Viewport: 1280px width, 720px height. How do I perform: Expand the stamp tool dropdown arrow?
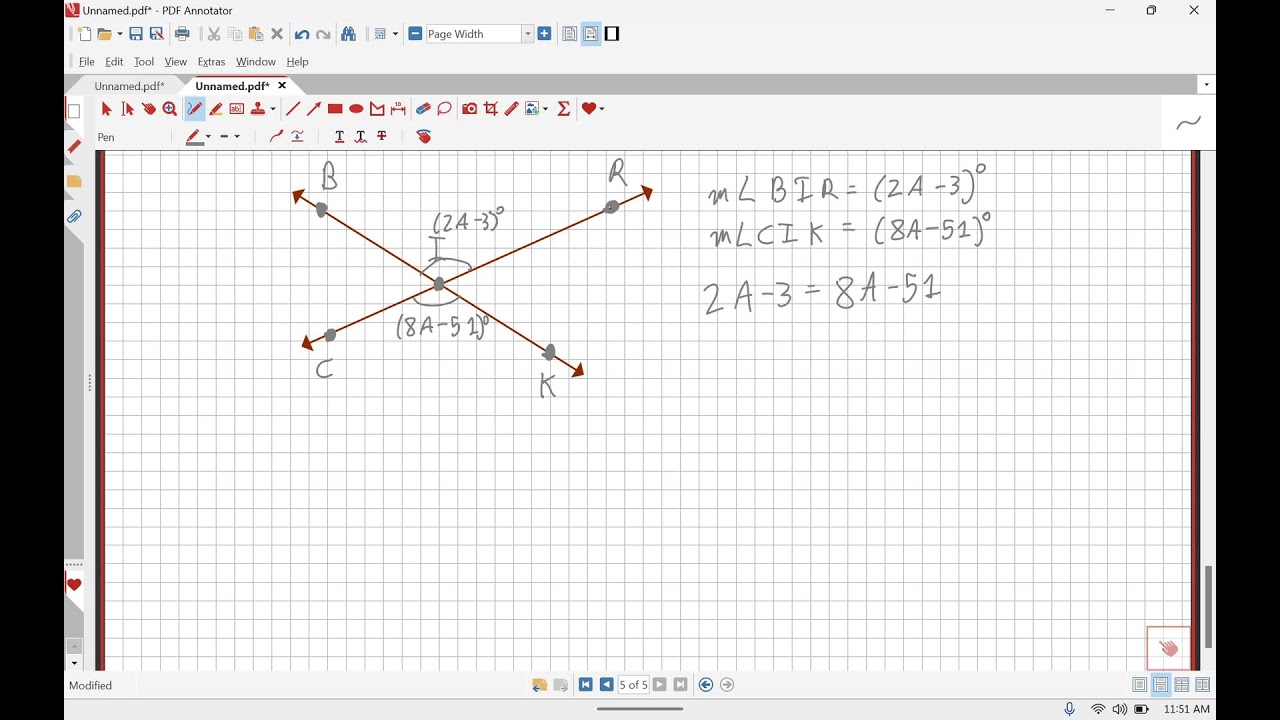tap(273, 109)
